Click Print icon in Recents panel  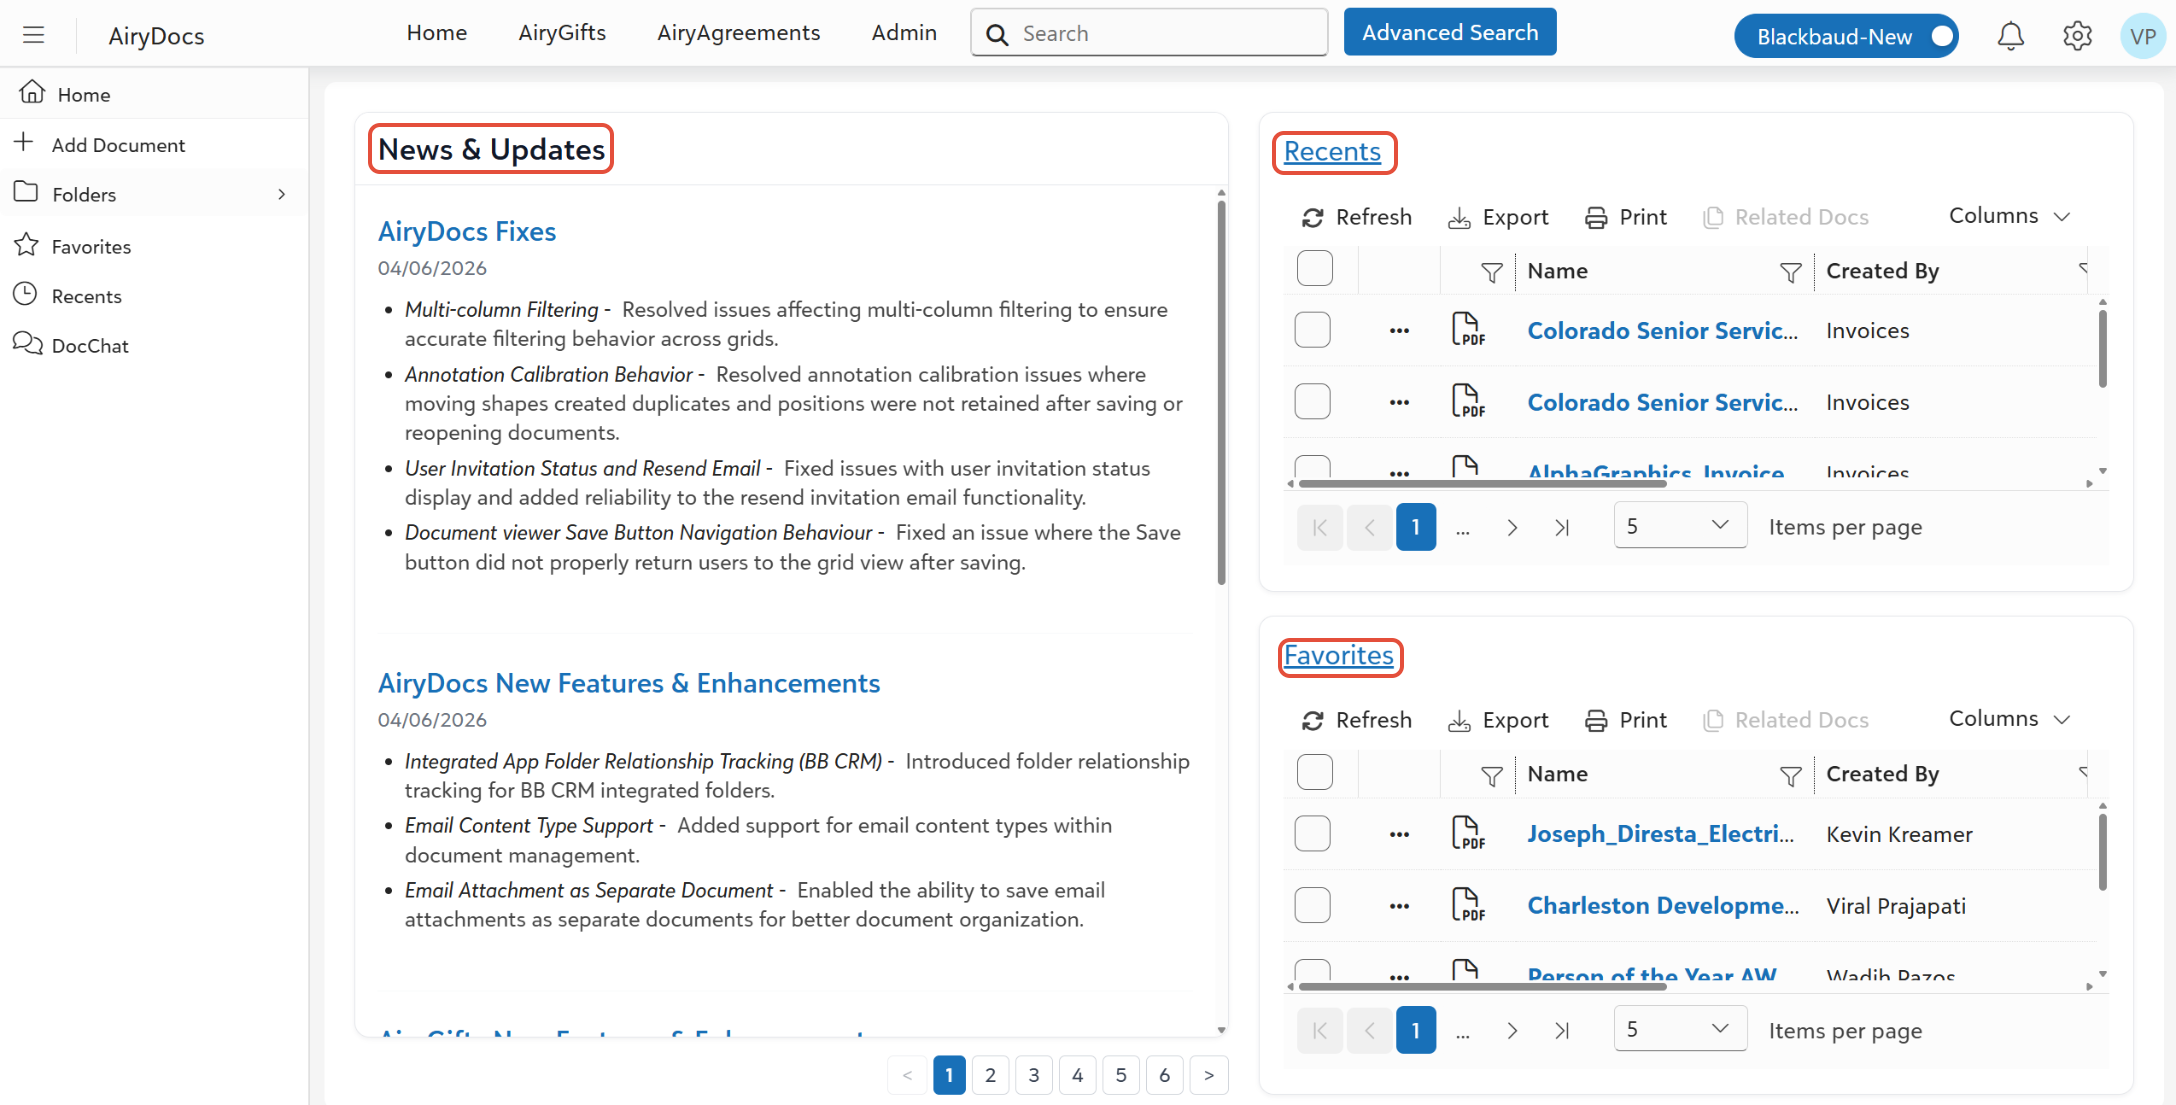[x=1596, y=217]
